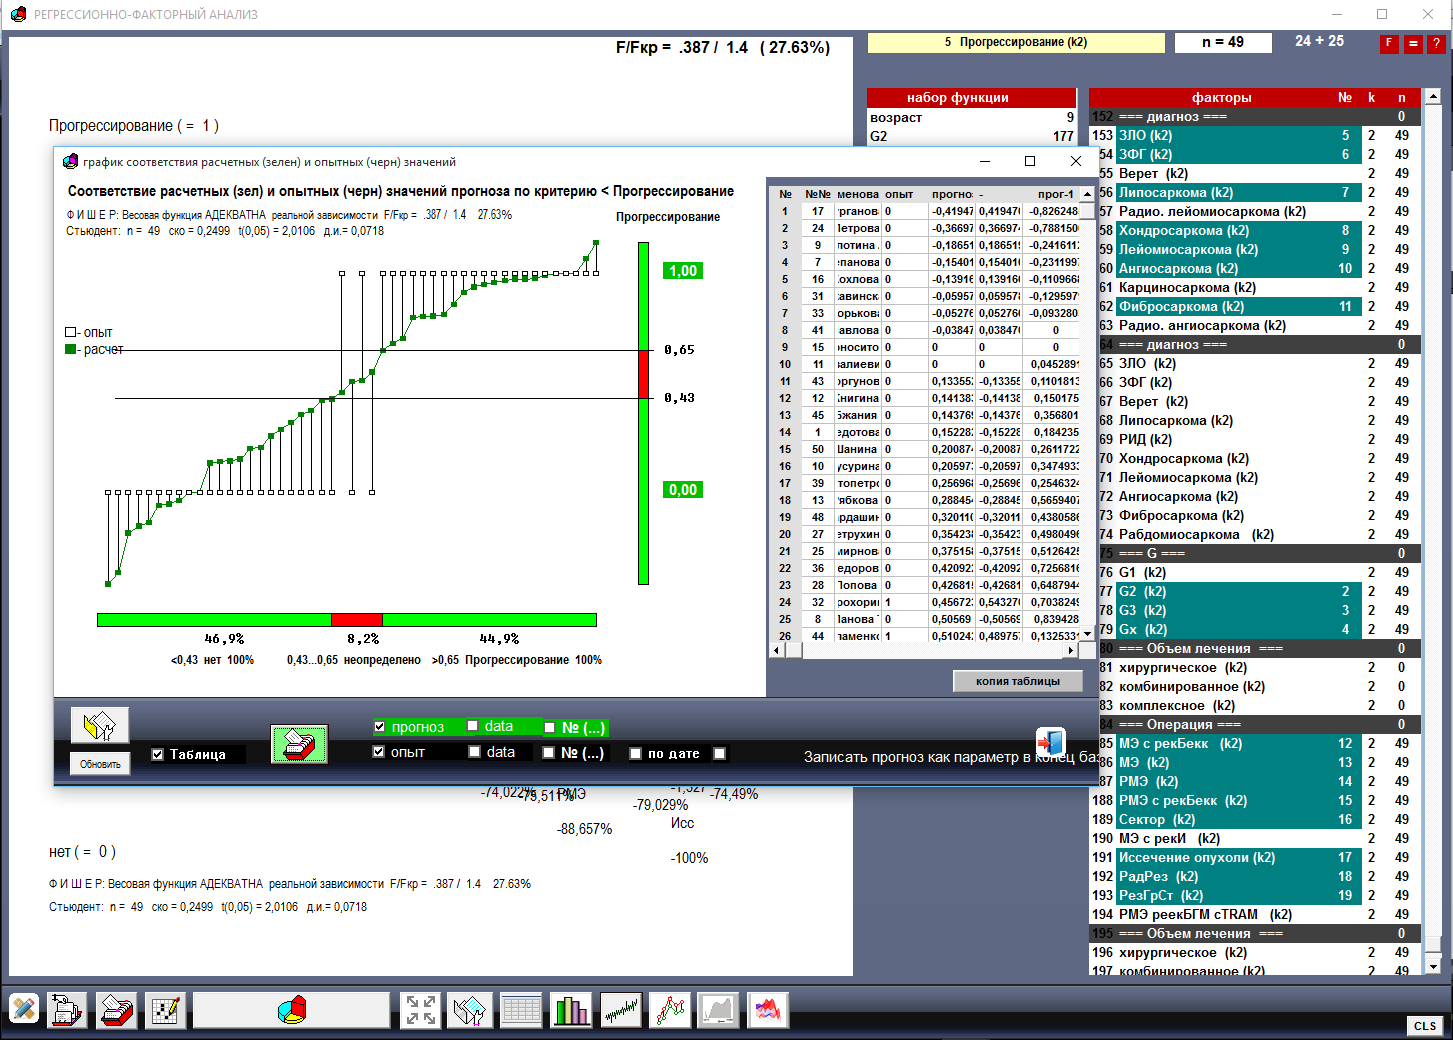Click the door icon to save forecast
Viewport: 1453px width, 1040px height.
[1050, 742]
